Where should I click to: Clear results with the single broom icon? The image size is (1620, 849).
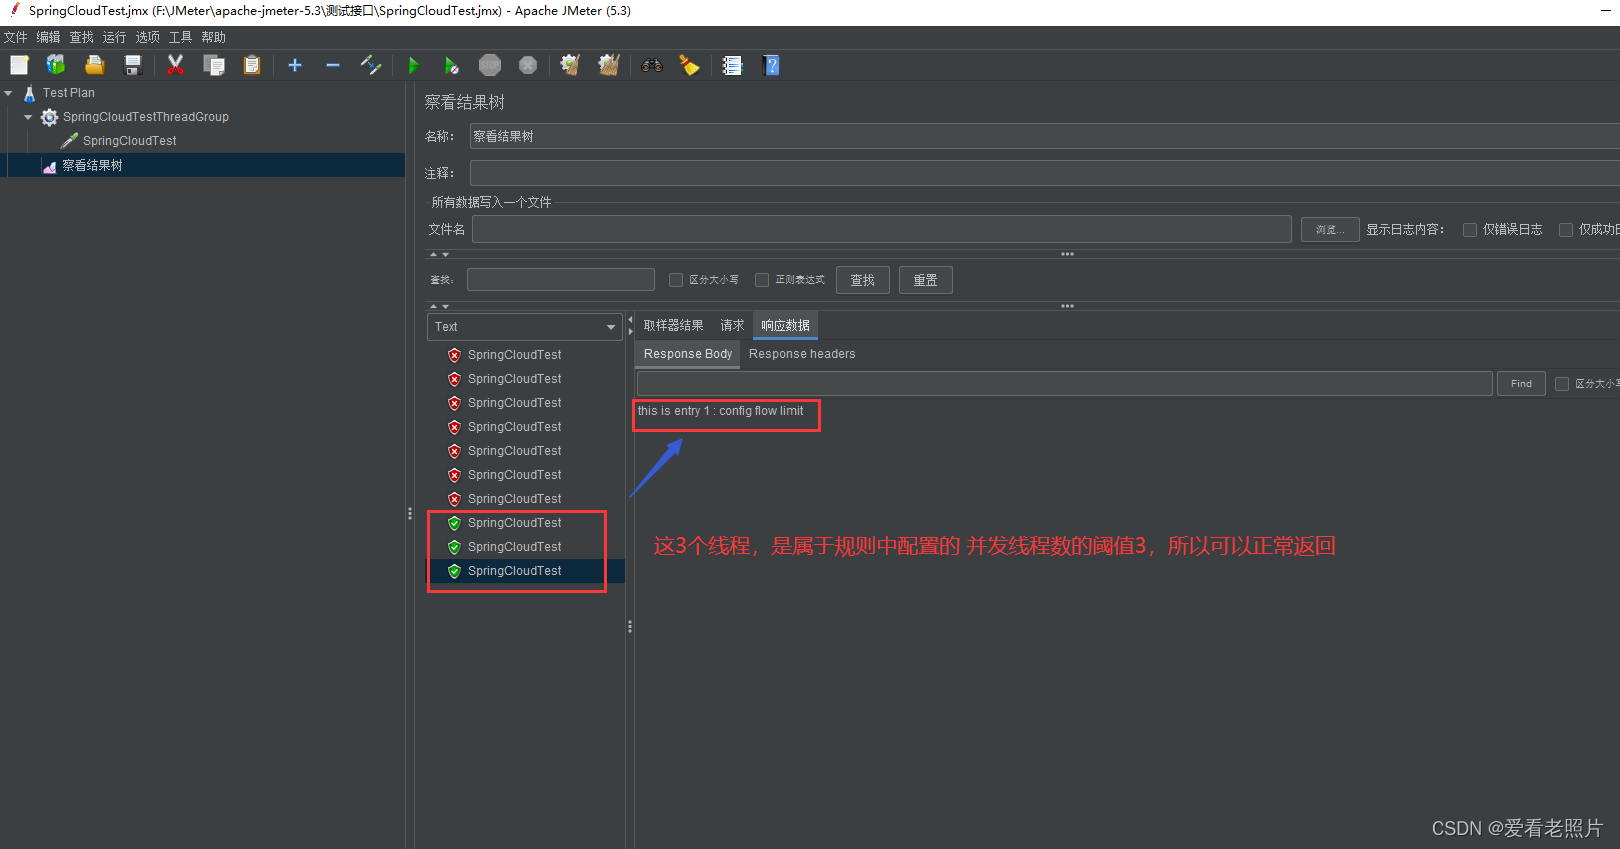click(570, 65)
